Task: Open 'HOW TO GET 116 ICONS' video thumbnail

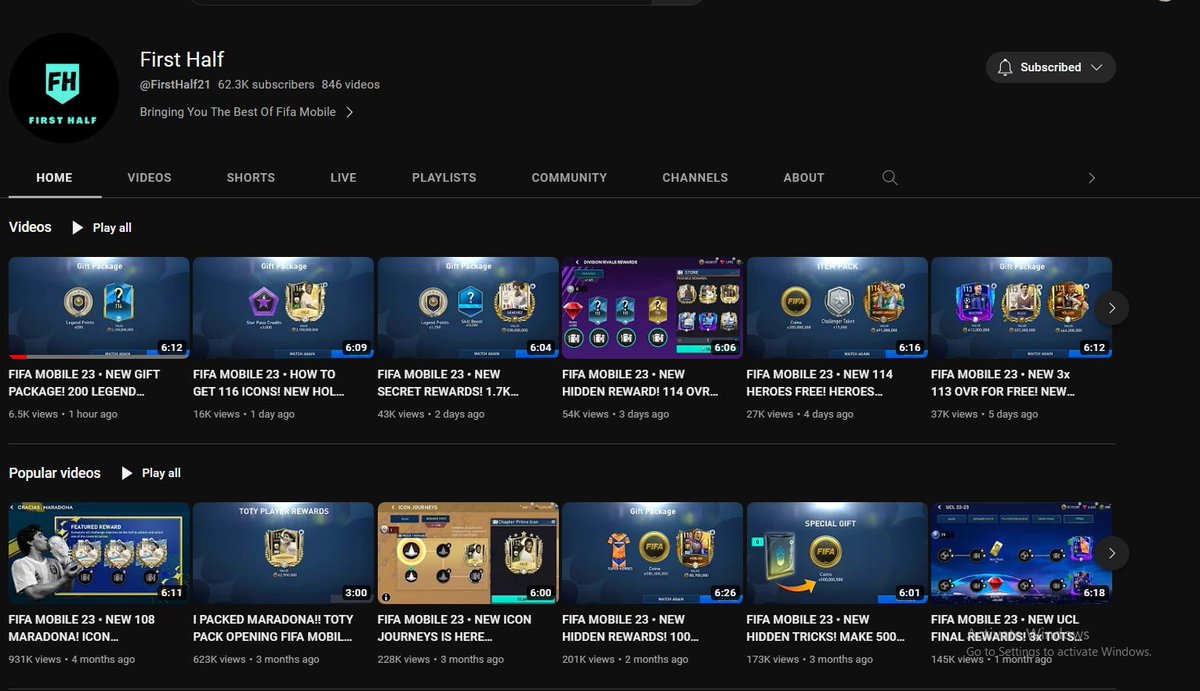Action: pos(283,308)
